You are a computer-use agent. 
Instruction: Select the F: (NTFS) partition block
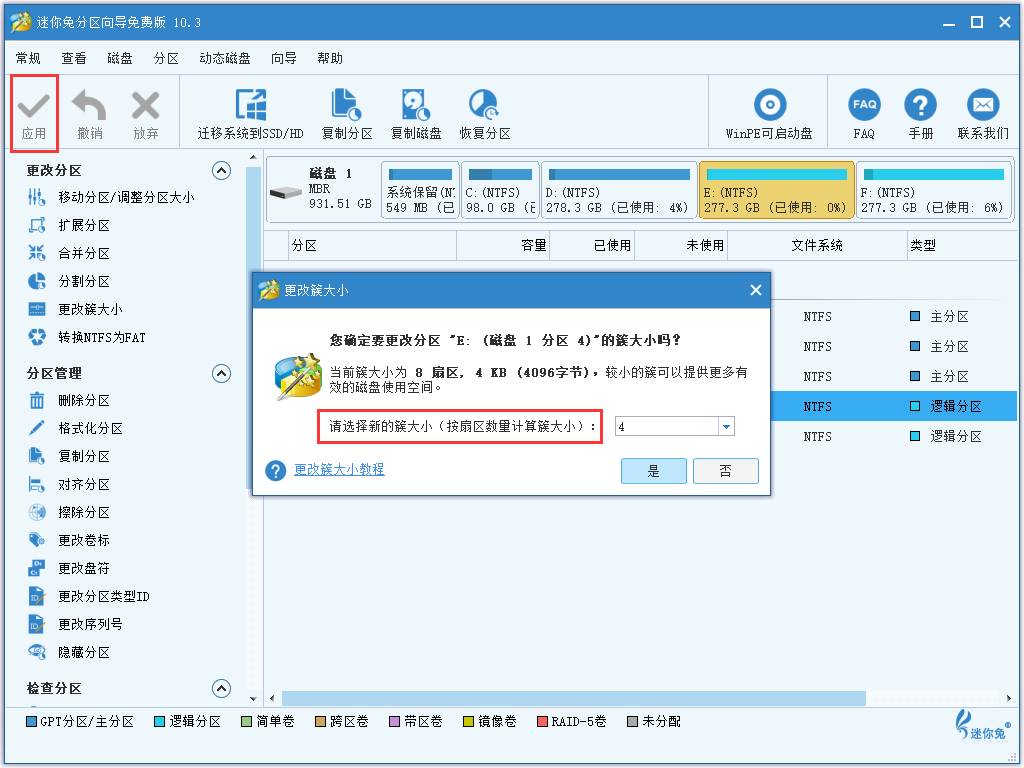point(933,191)
